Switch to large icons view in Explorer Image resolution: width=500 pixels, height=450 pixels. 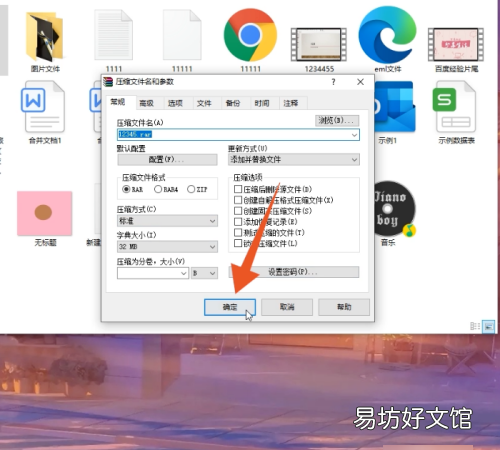pyautogui.click(x=489, y=326)
